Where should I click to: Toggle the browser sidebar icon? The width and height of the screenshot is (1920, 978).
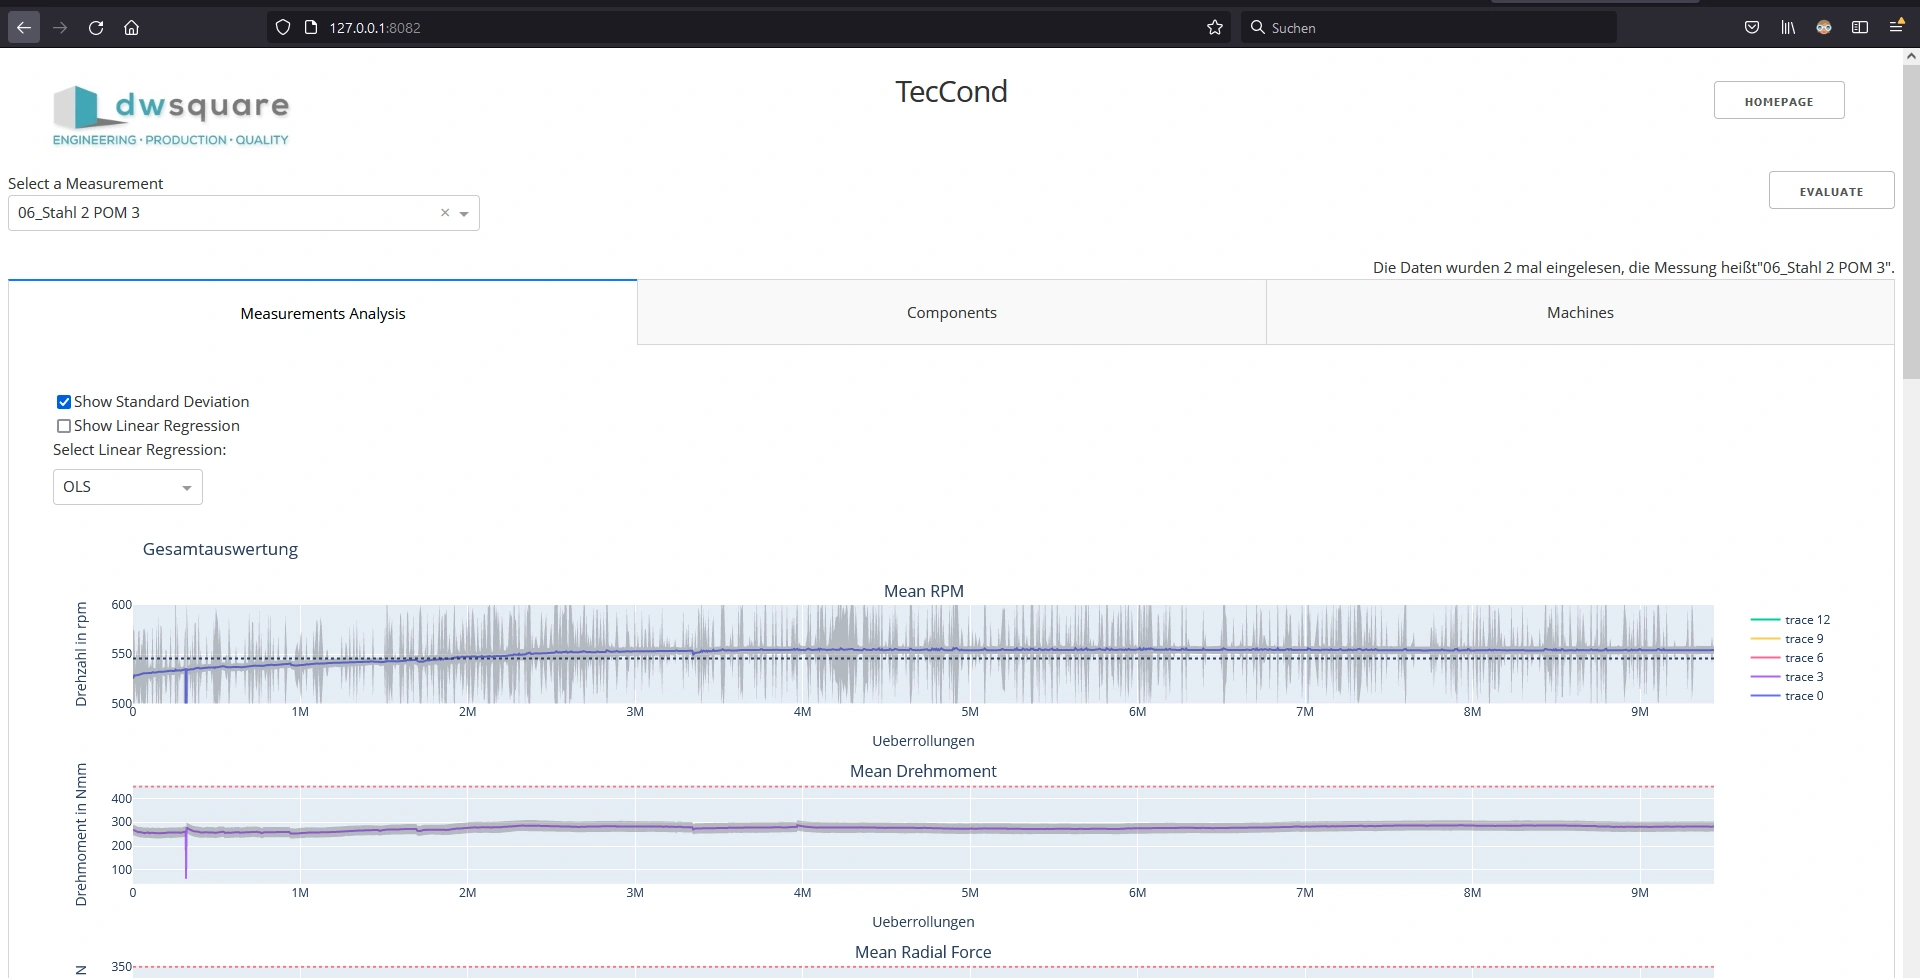(x=1860, y=28)
